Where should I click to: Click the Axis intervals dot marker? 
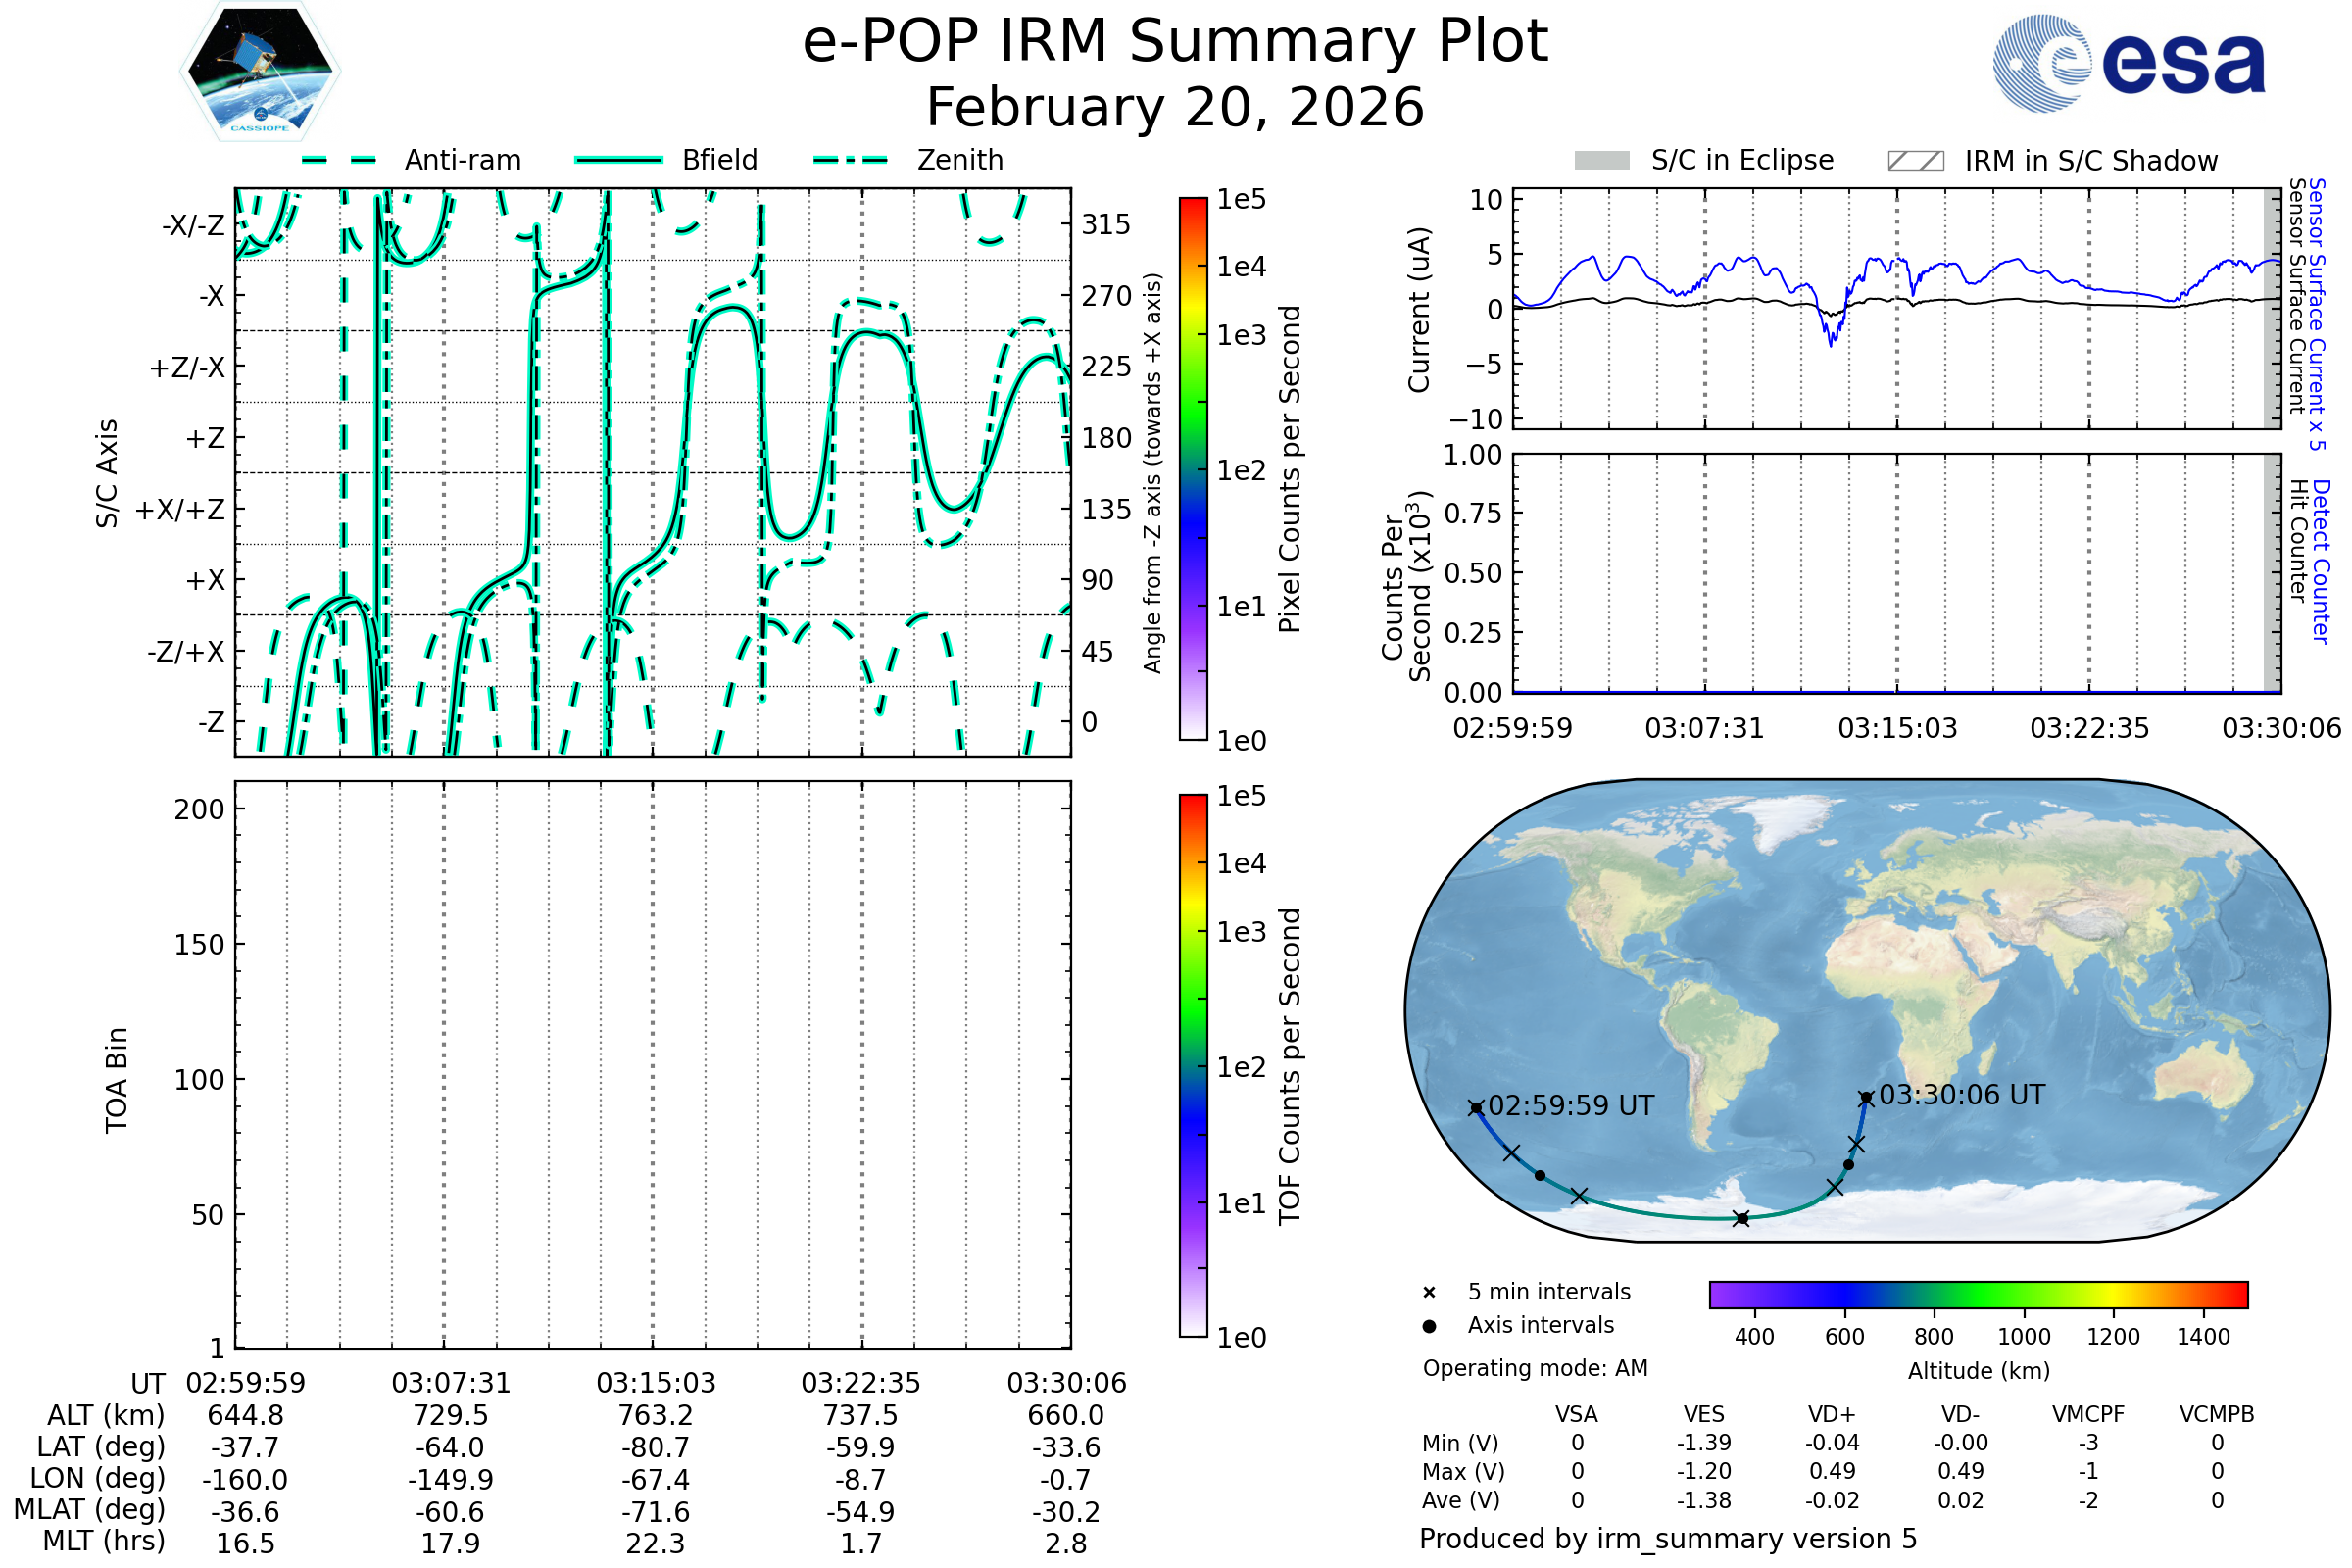(x=1429, y=1326)
